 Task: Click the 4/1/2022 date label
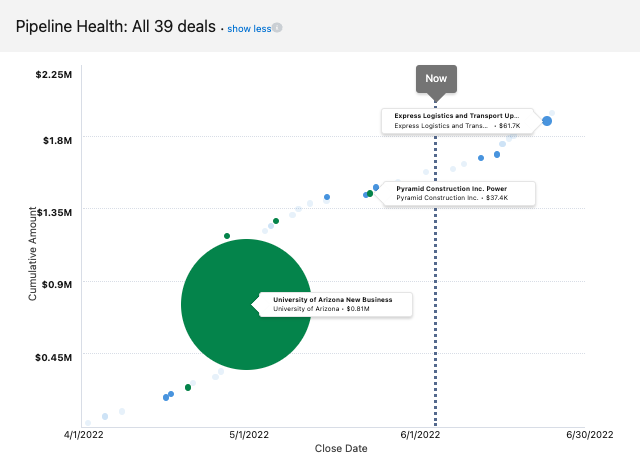click(x=84, y=435)
